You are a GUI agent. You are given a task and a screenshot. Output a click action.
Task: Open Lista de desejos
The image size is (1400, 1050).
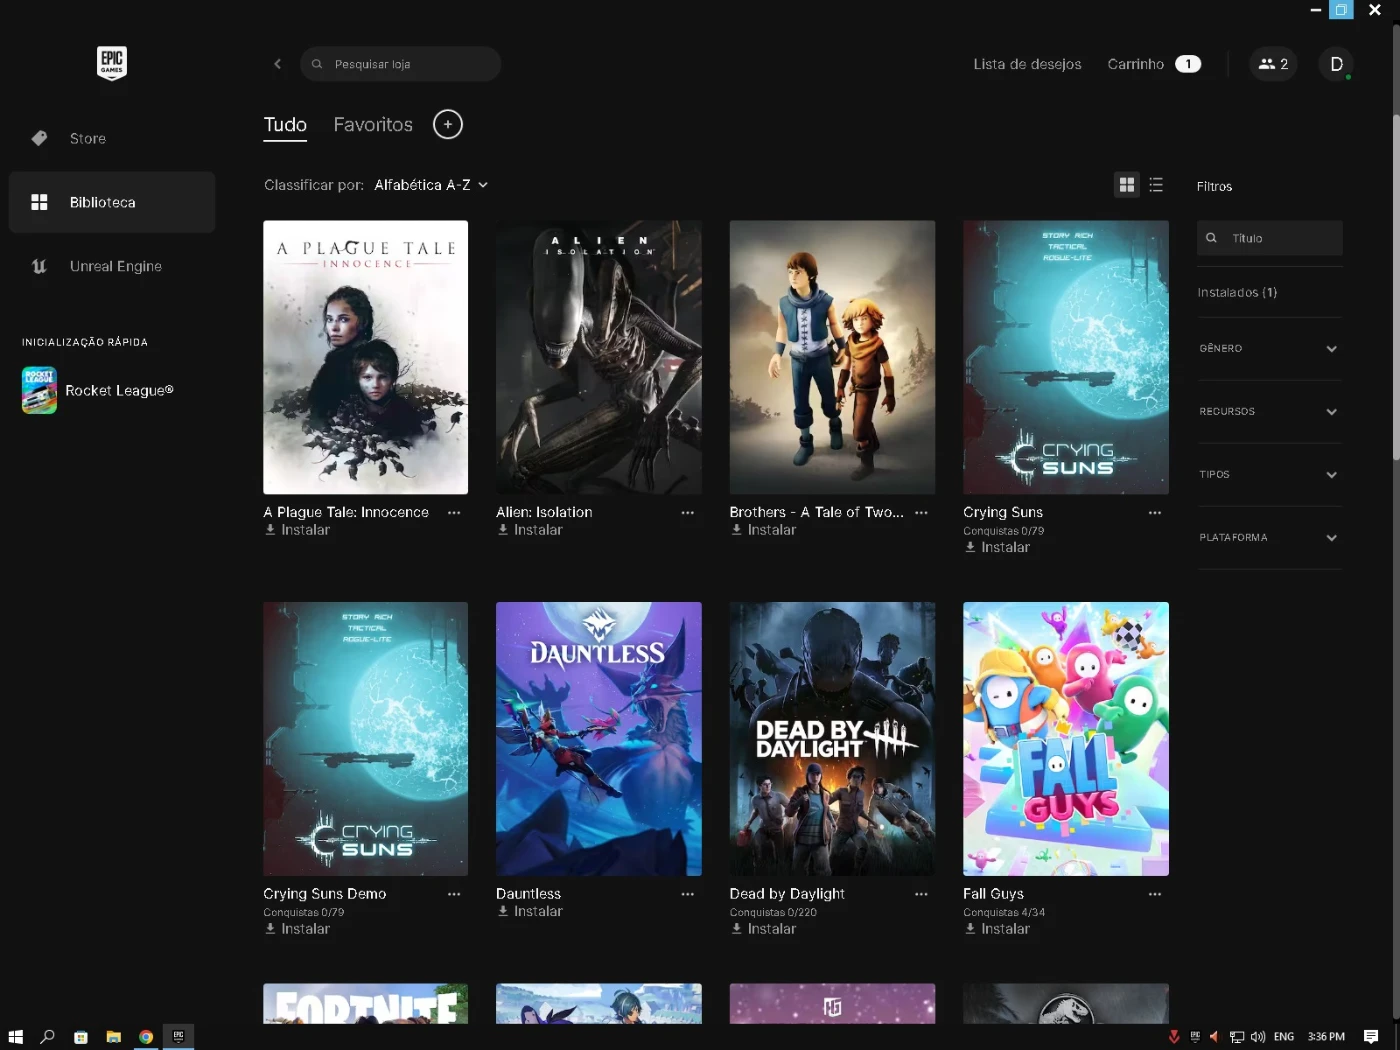1027,64
